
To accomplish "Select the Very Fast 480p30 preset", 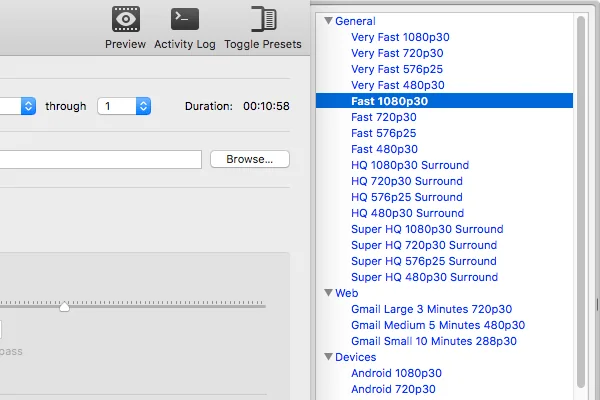I will point(398,85).
